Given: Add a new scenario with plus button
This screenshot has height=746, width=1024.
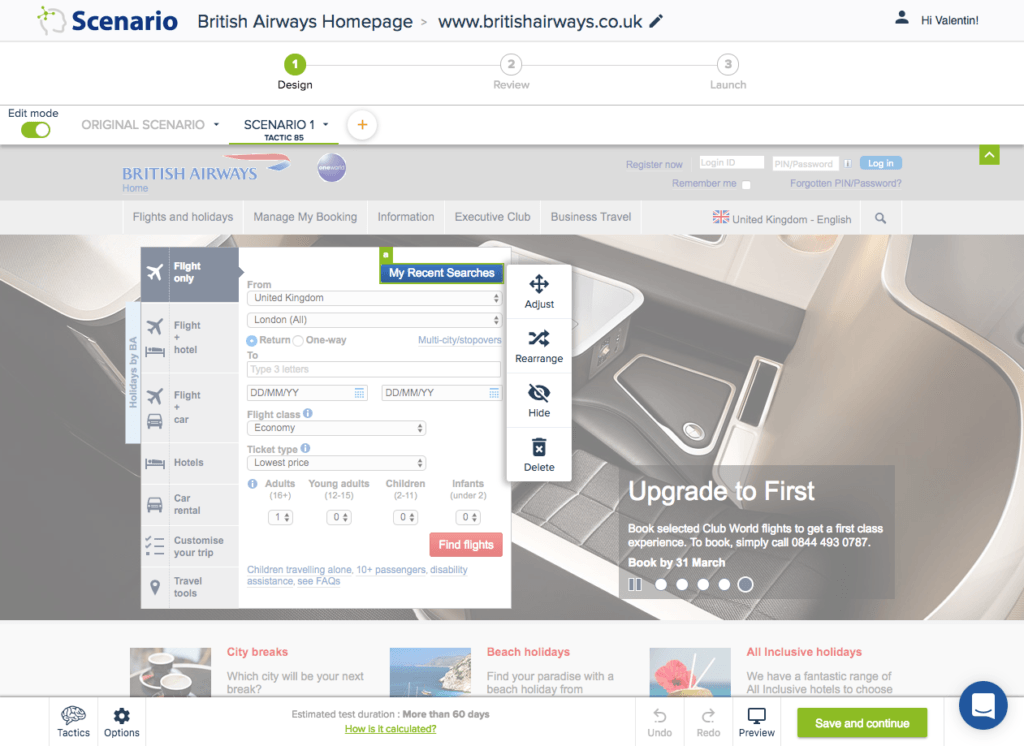Looking at the screenshot, I should click(x=362, y=125).
